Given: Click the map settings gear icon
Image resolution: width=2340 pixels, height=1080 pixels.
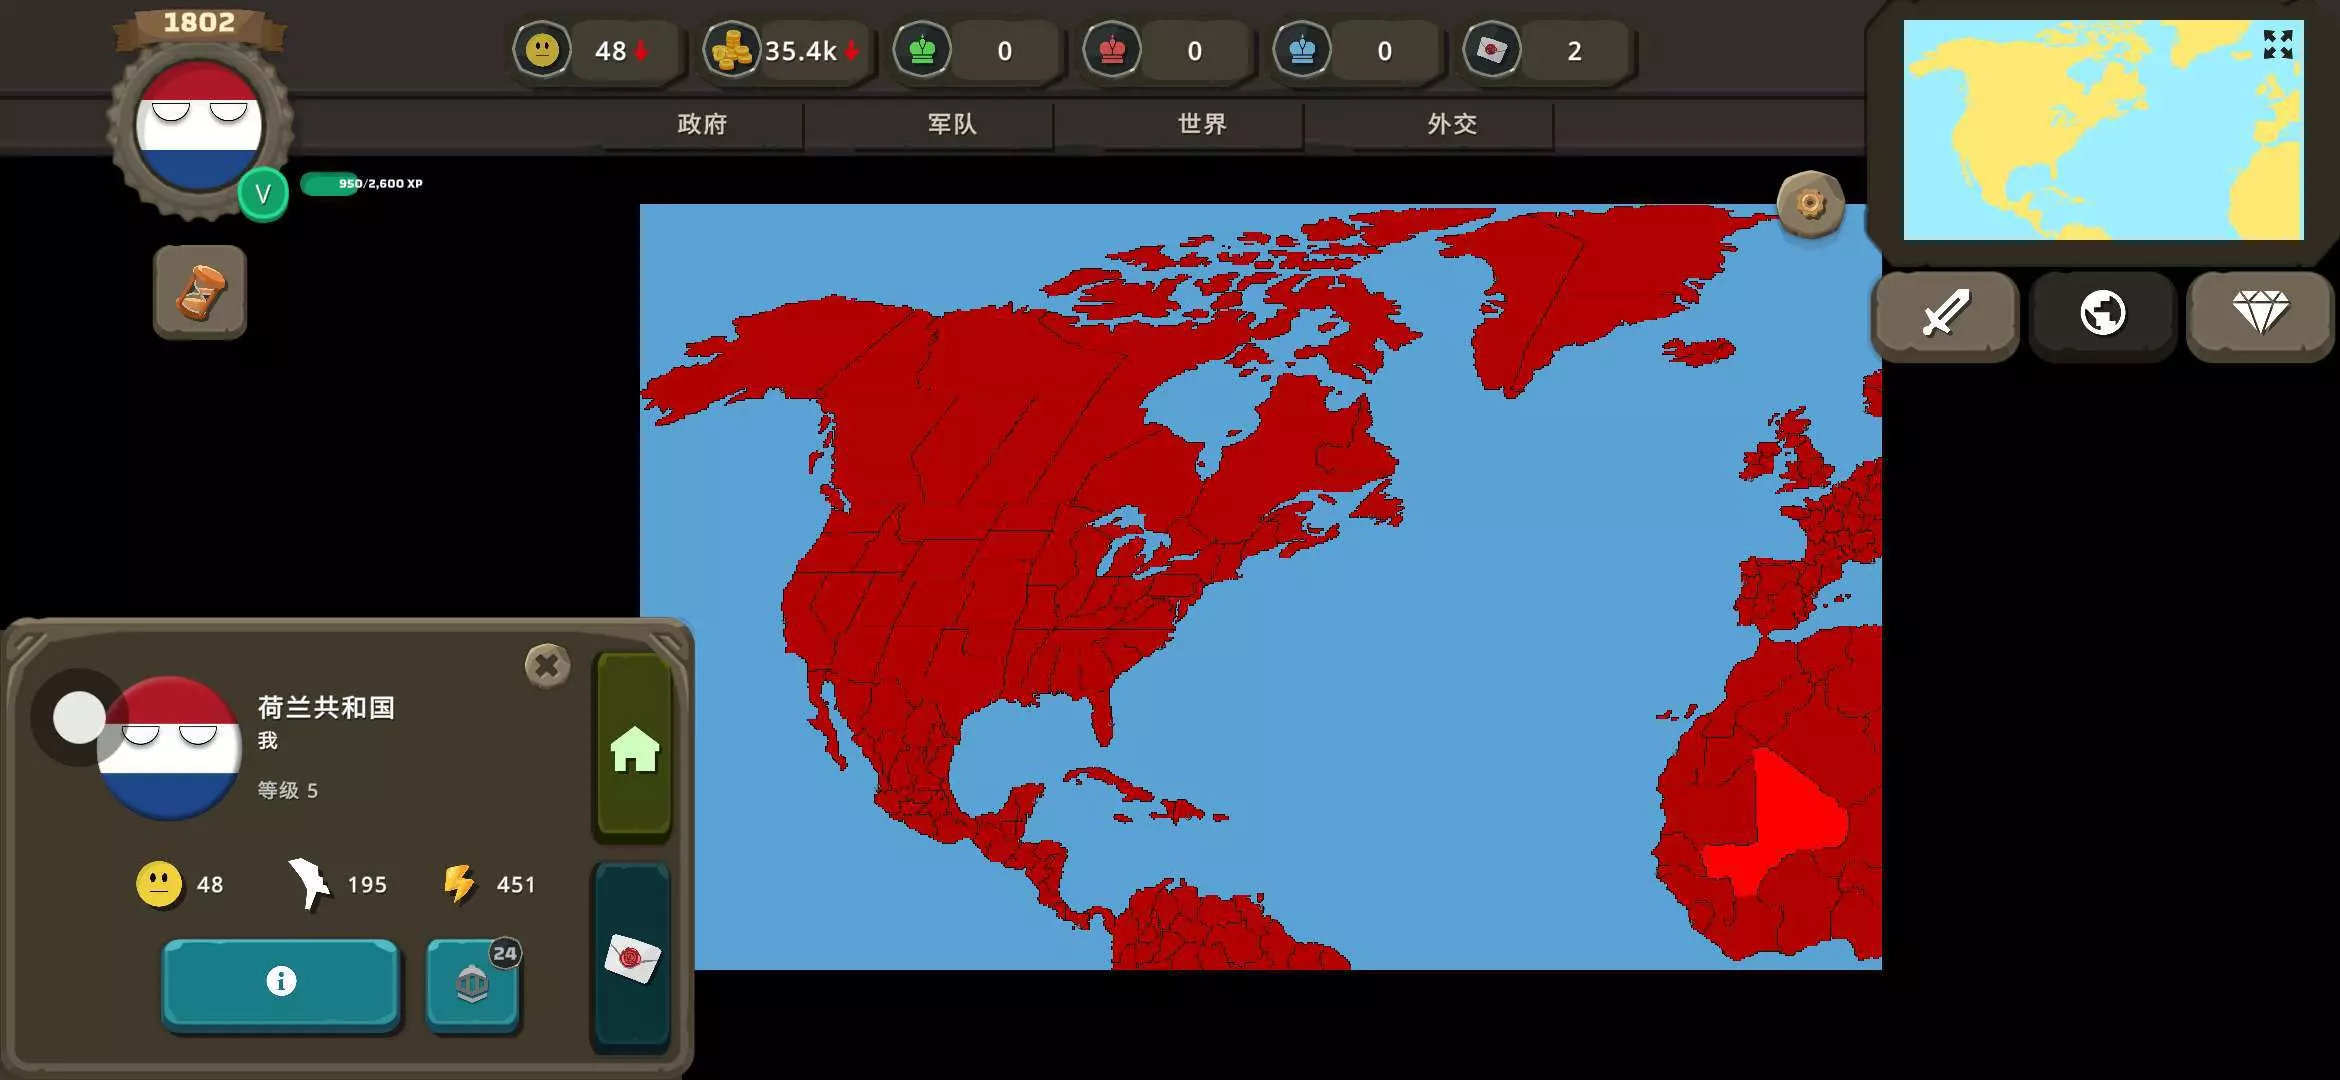Looking at the screenshot, I should 1810,205.
